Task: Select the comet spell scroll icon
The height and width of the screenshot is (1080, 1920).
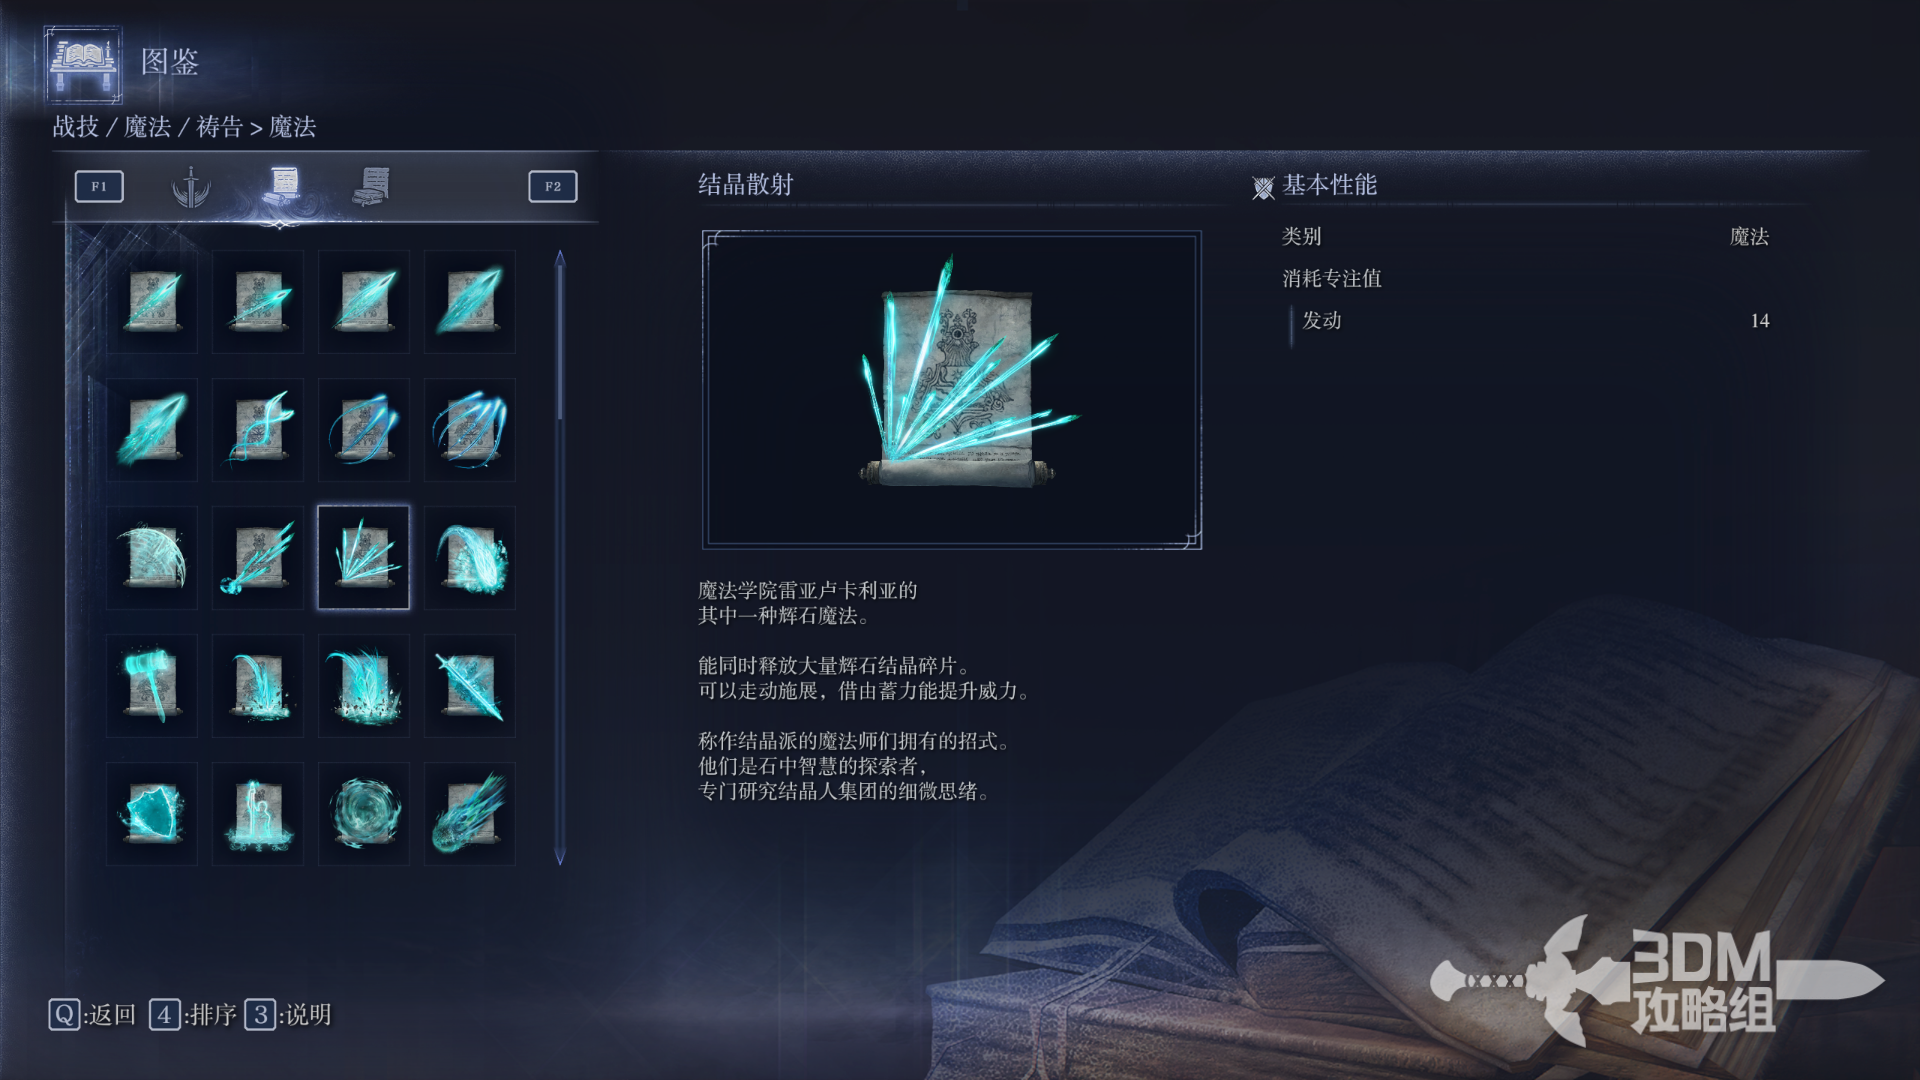Action: tap(470, 813)
